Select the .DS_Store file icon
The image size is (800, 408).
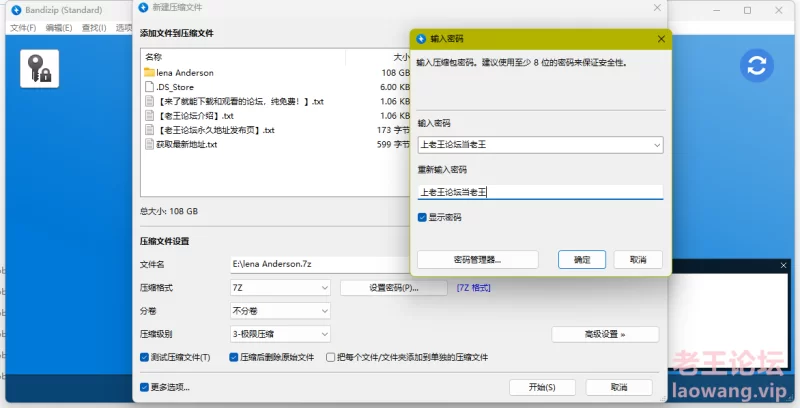(x=149, y=87)
